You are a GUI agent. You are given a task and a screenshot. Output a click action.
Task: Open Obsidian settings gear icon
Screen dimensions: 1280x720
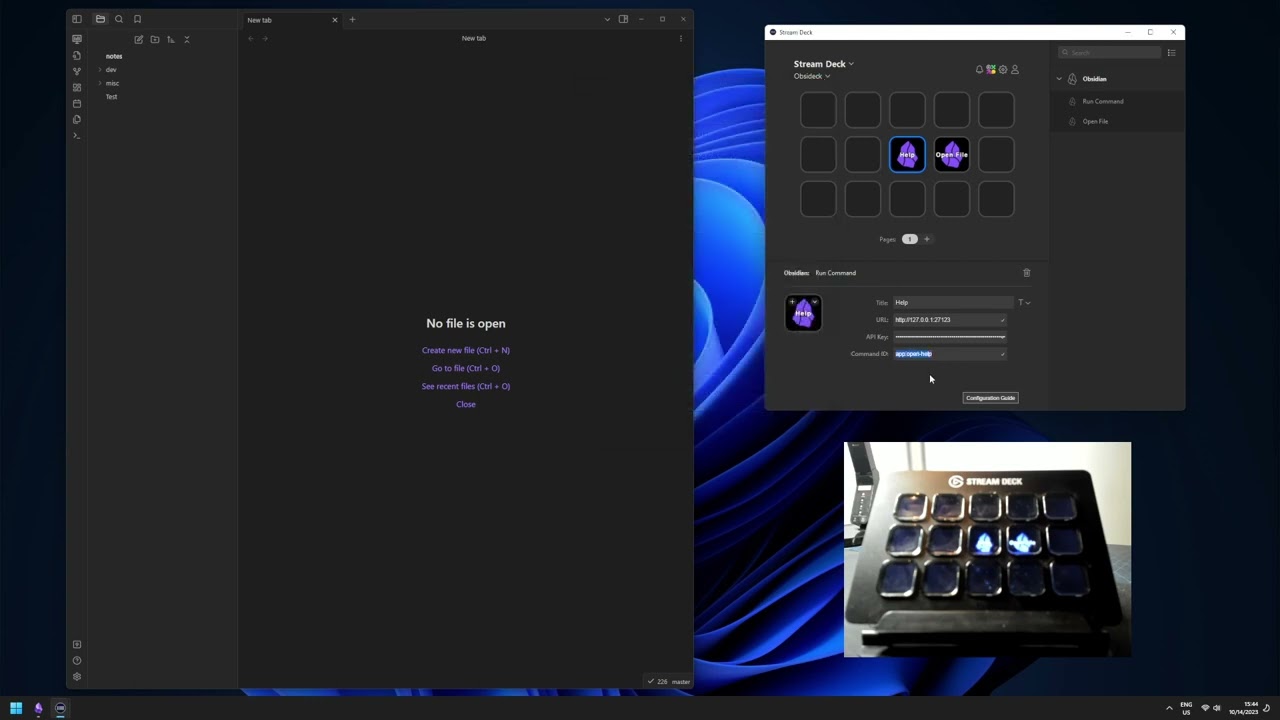point(77,677)
